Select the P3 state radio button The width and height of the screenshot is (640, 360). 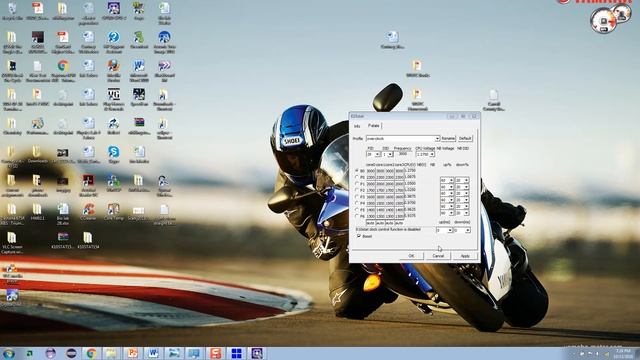tap(357, 197)
